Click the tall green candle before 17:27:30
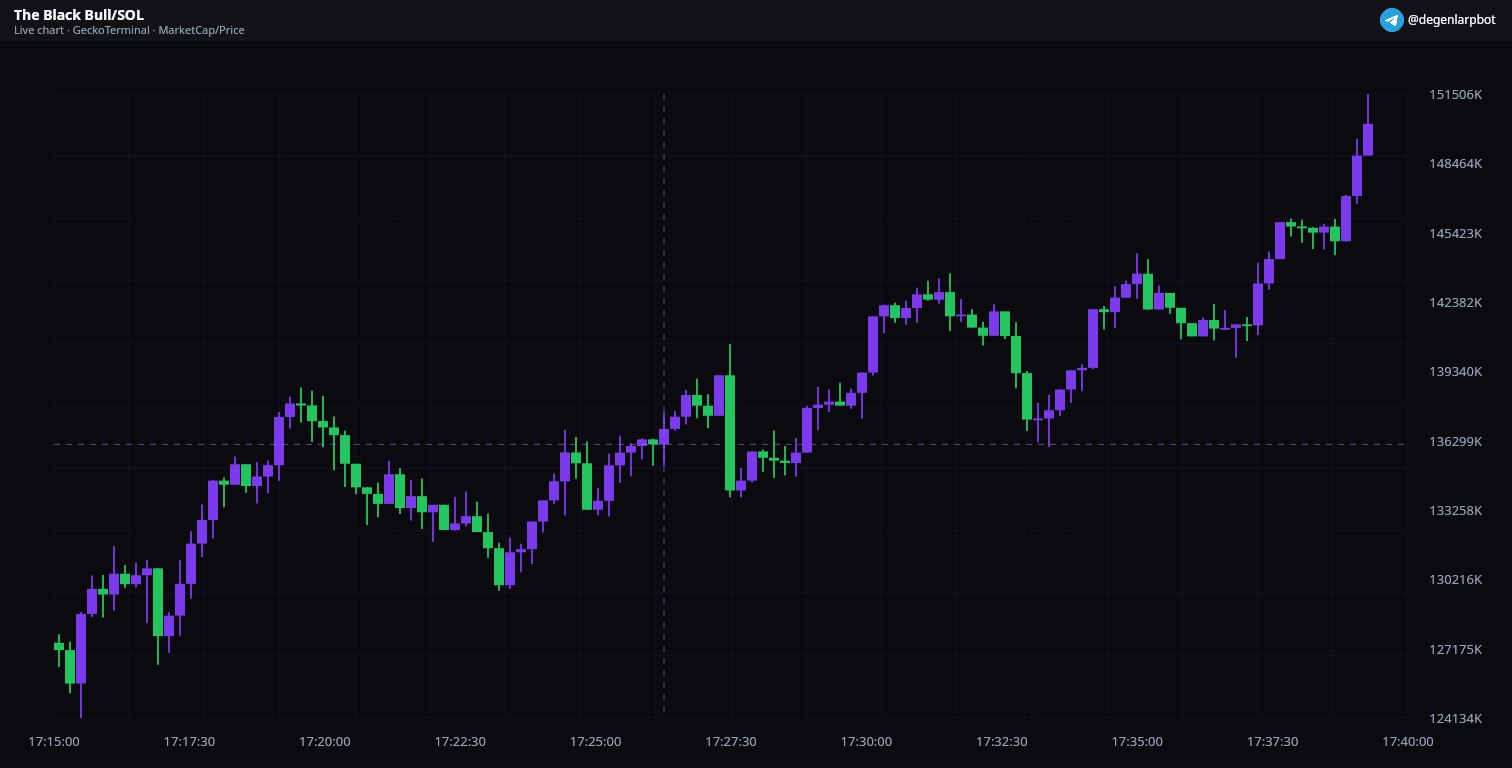The image size is (1512, 768). pyautogui.click(x=730, y=432)
